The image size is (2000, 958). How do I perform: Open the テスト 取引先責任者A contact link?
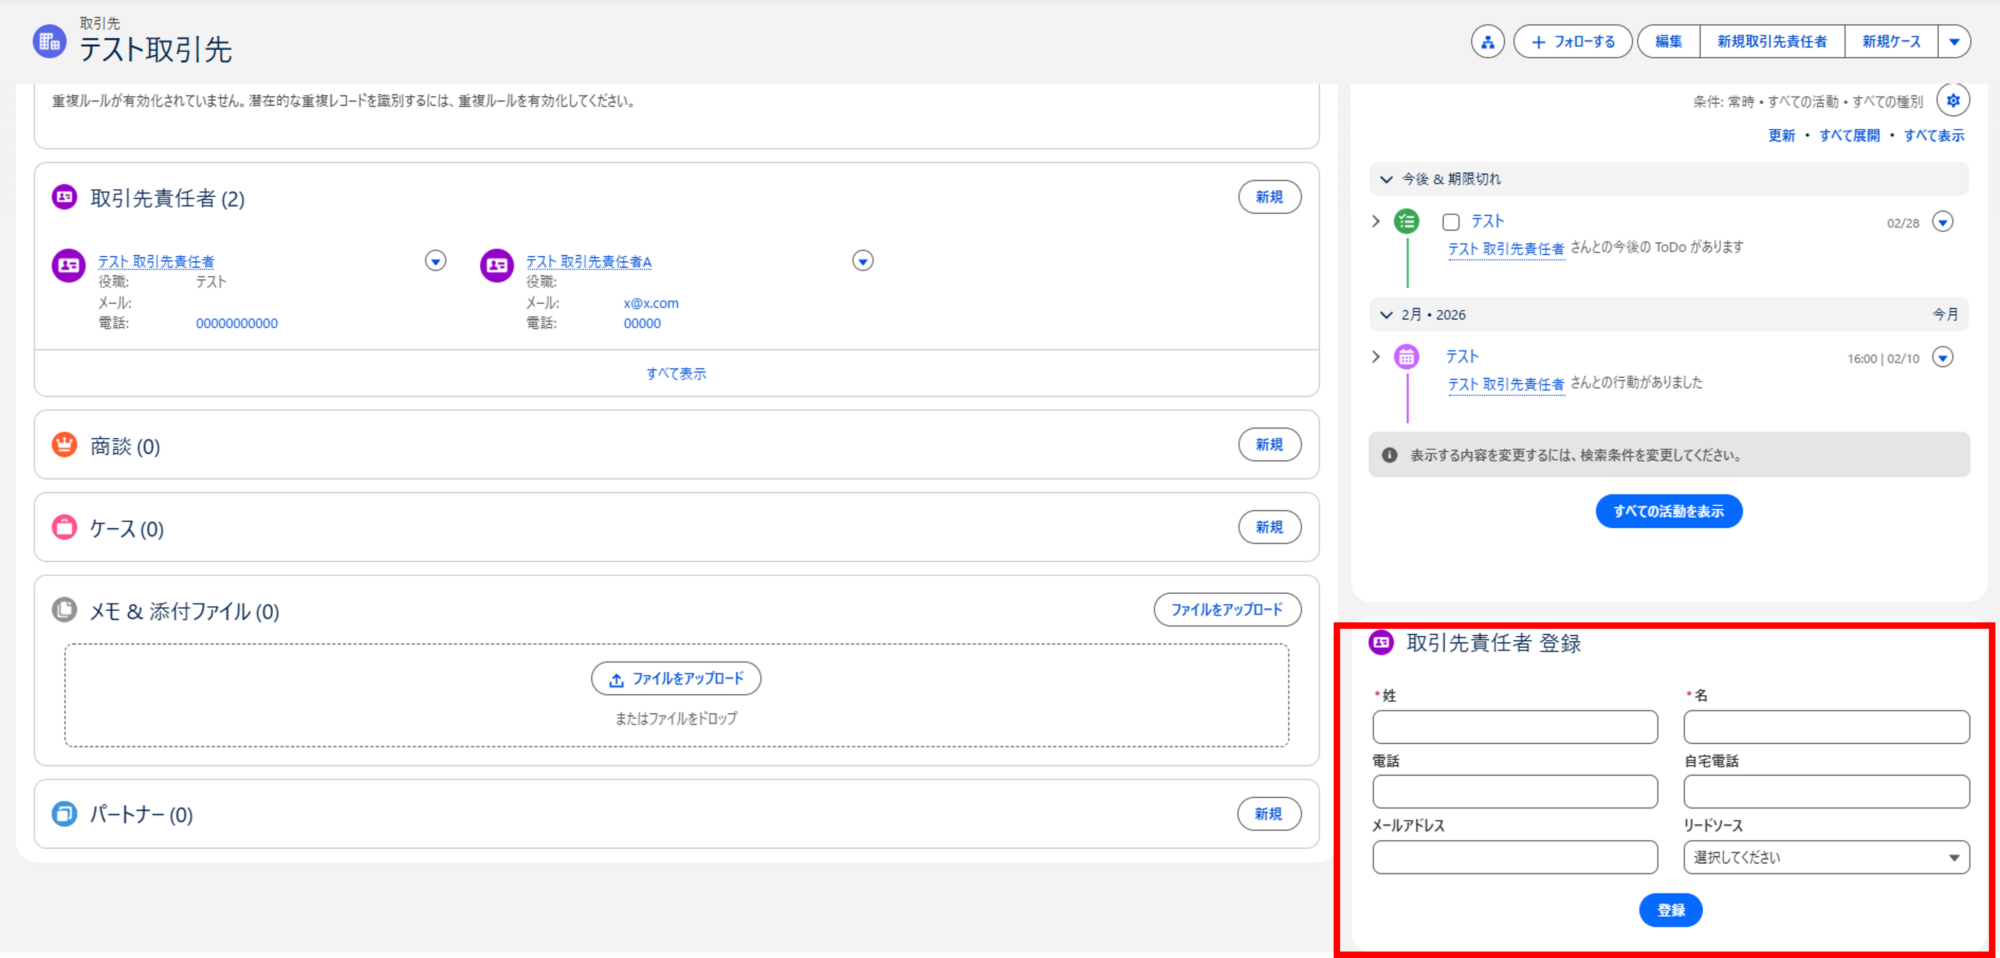pyautogui.click(x=588, y=262)
